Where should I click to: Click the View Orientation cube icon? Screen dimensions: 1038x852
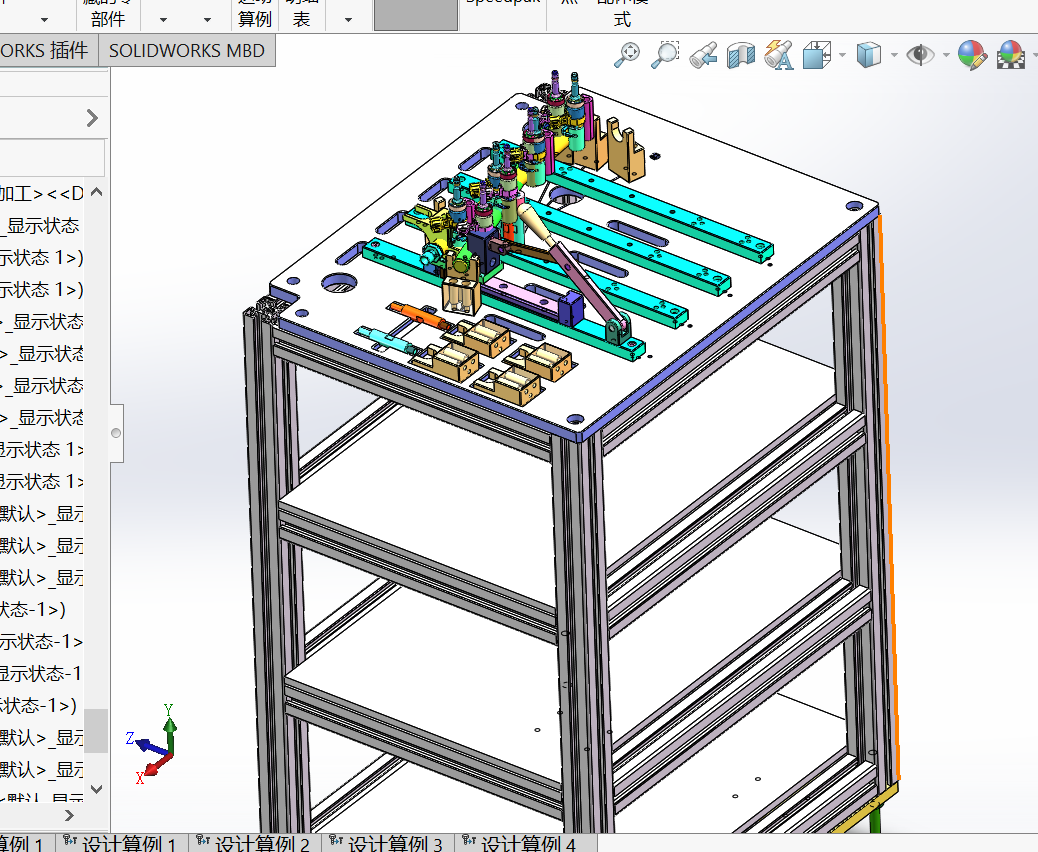coord(817,54)
